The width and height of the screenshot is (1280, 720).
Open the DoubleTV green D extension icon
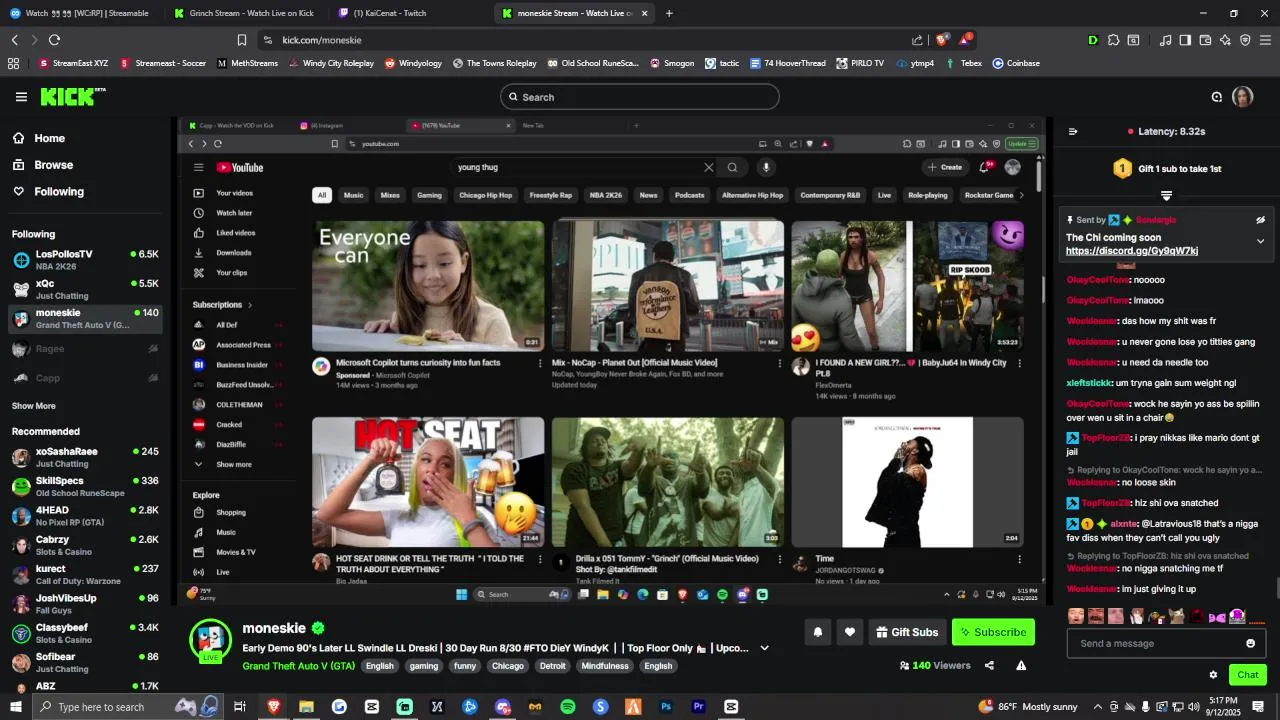pos(1093,40)
